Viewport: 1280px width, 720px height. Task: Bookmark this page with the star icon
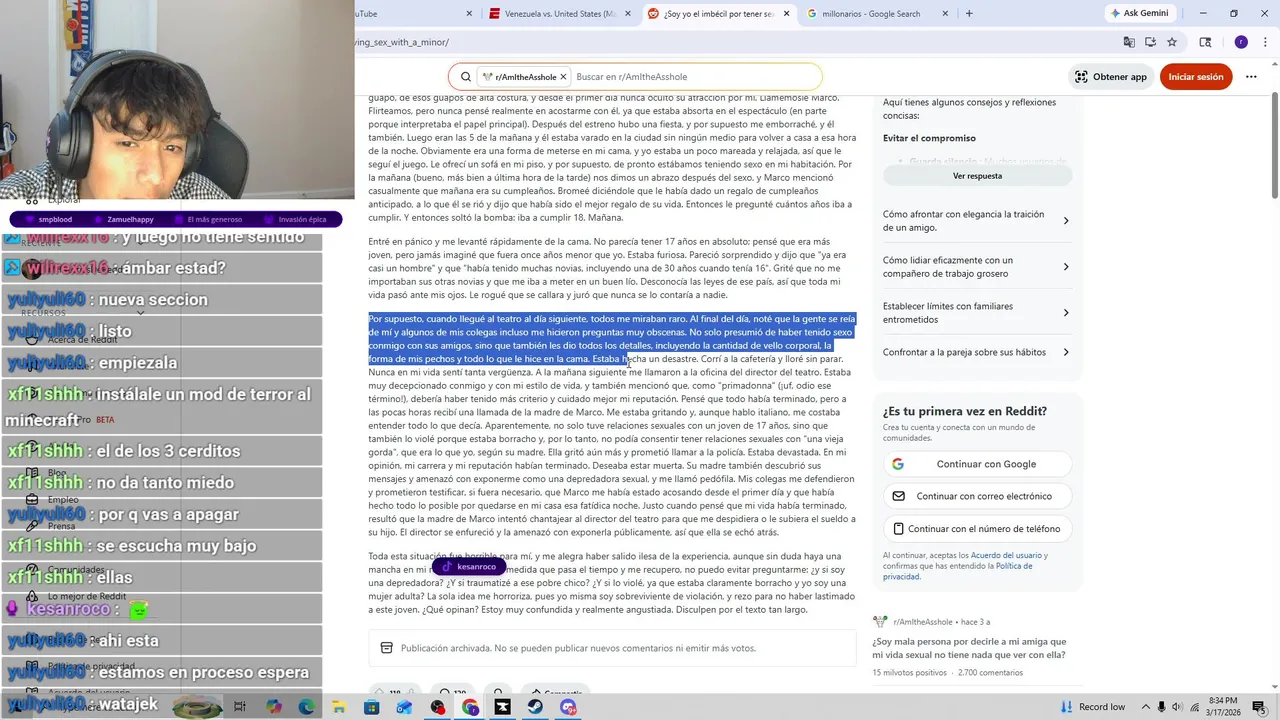[1172, 42]
